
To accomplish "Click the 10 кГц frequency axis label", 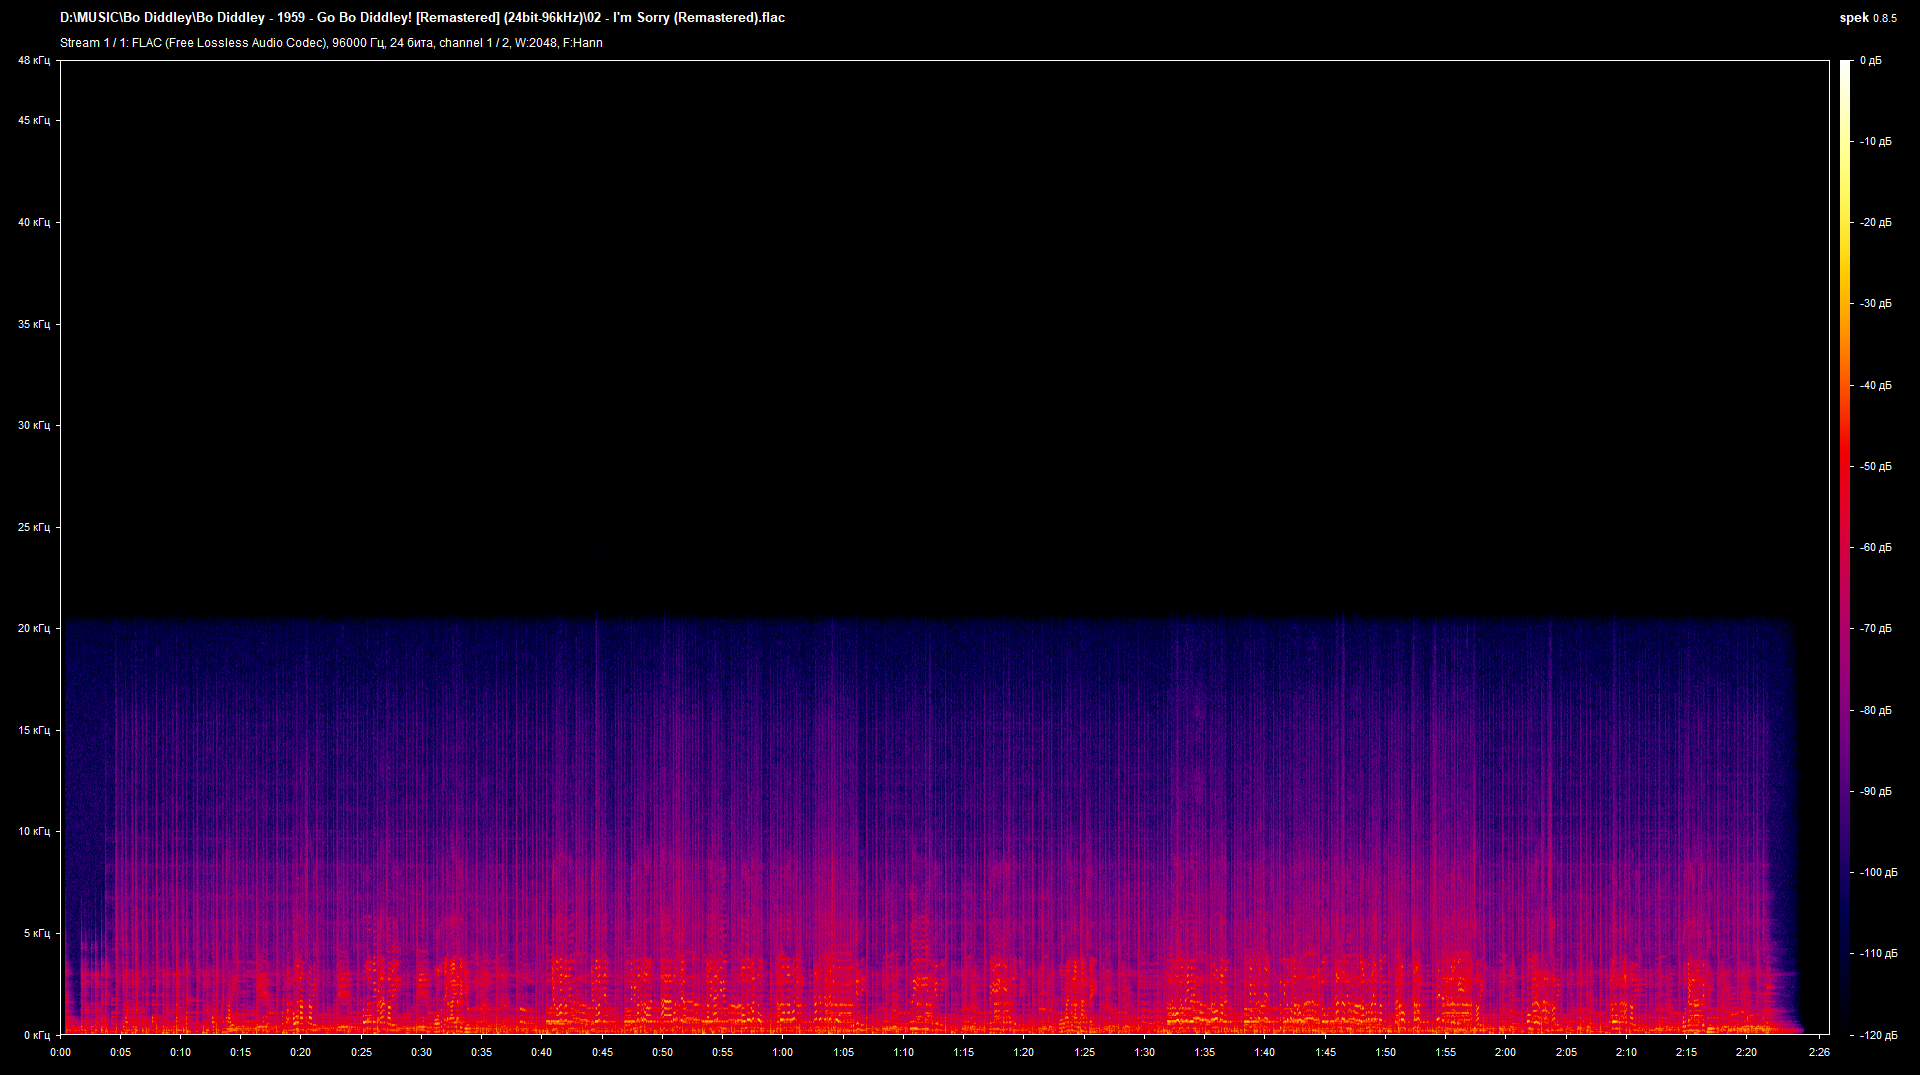I will click(34, 832).
